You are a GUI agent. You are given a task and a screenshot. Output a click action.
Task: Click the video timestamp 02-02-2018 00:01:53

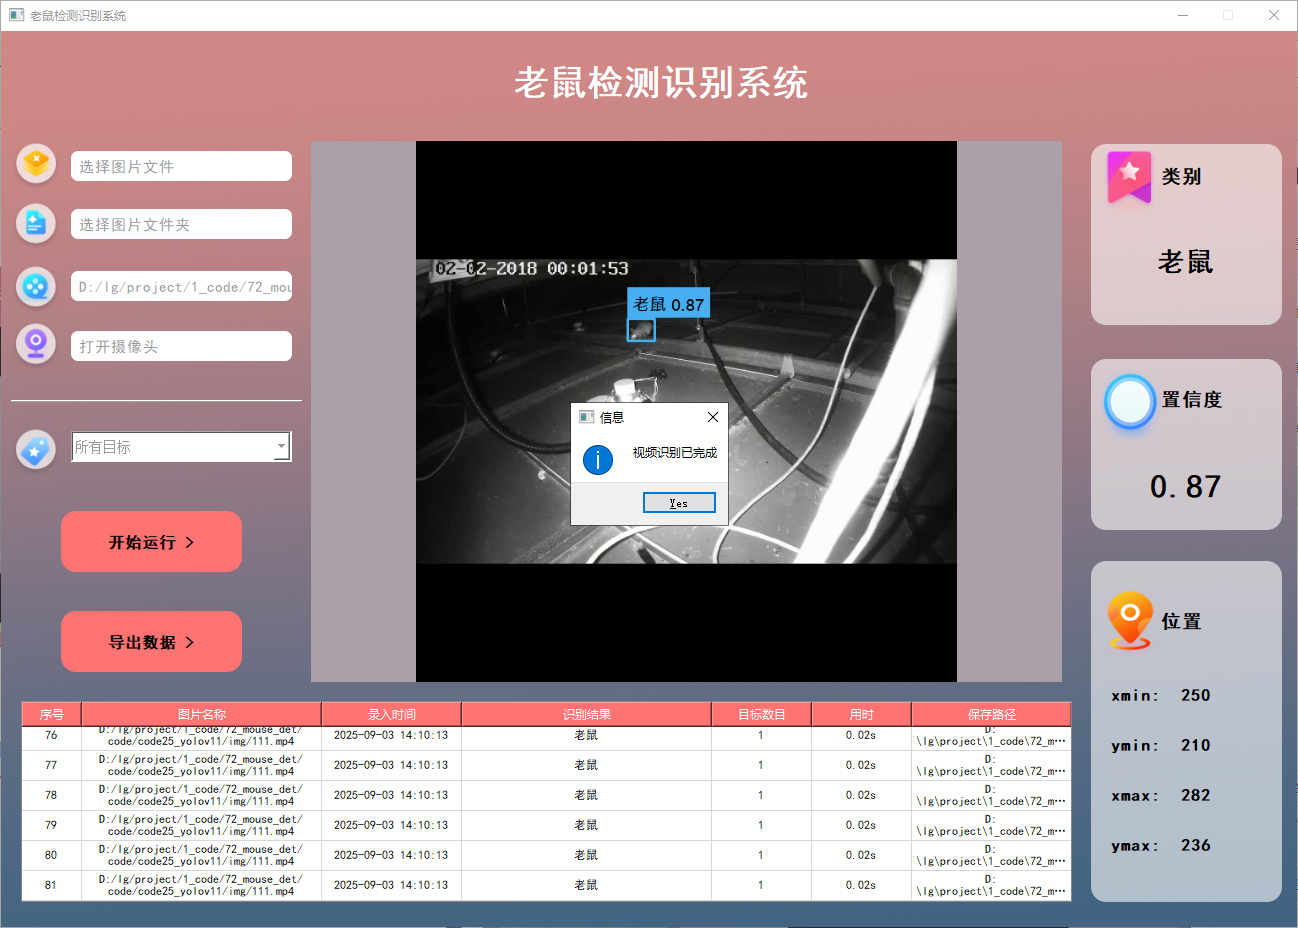click(x=532, y=268)
